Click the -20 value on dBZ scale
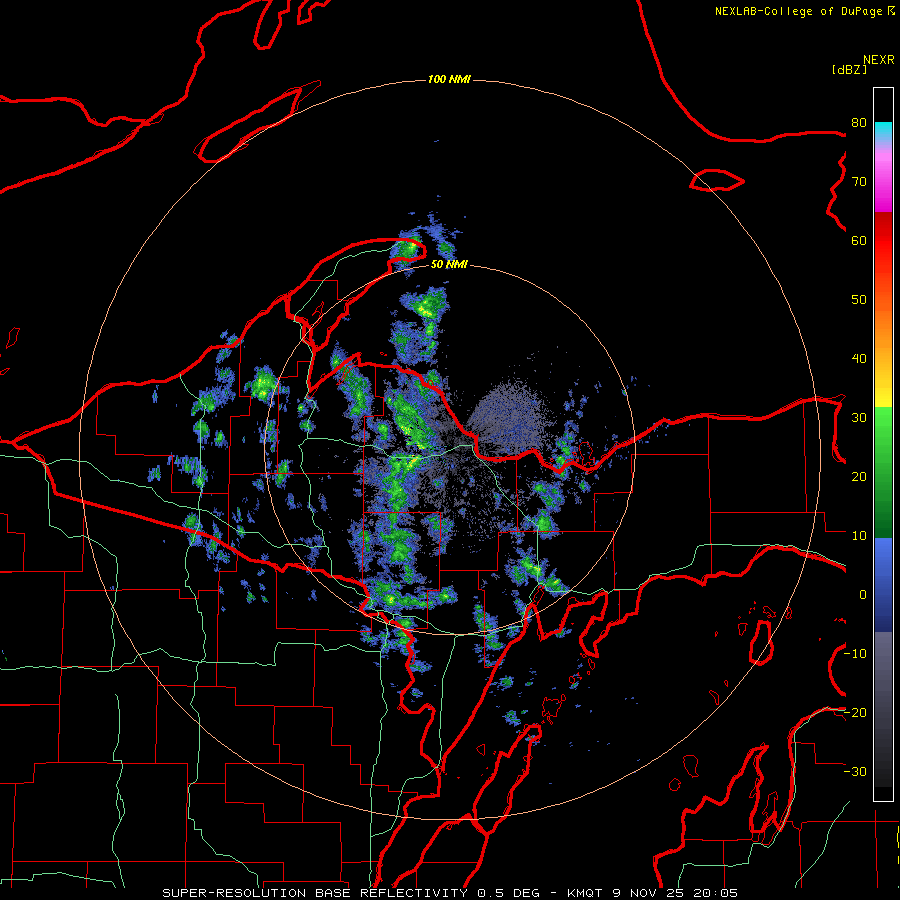 (855, 712)
